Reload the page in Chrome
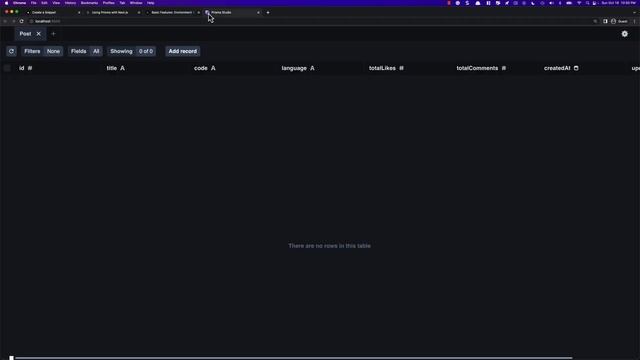 pyautogui.click(x=22, y=21)
